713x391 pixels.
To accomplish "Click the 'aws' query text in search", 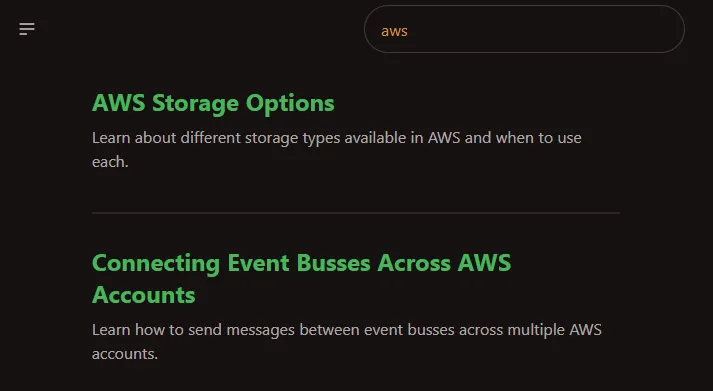I will (x=394, y=31).
